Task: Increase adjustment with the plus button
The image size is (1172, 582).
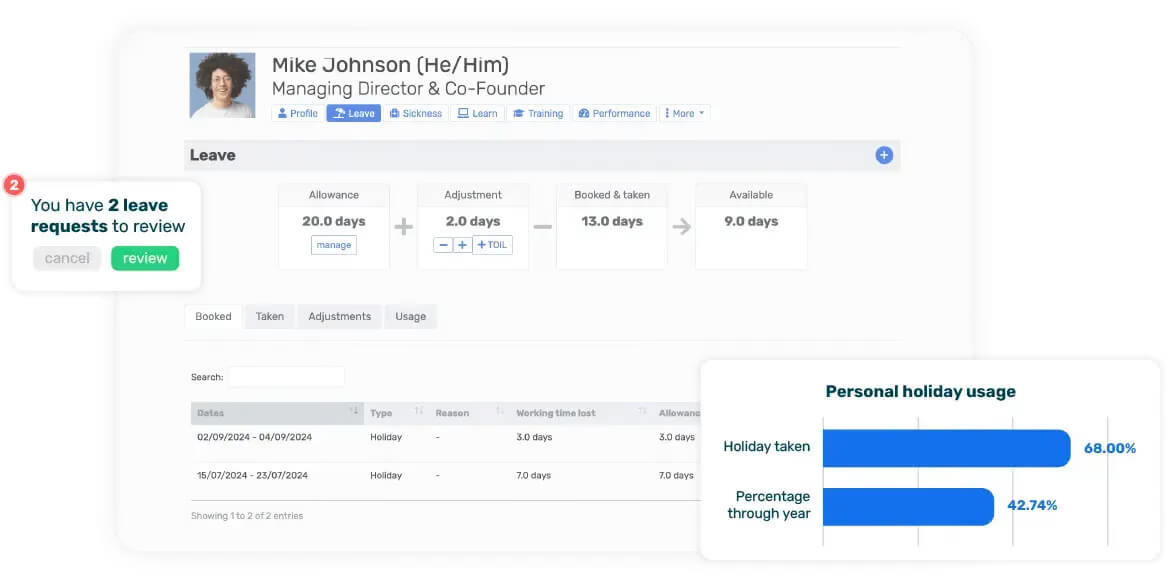Action: click(x=462, y=245)
